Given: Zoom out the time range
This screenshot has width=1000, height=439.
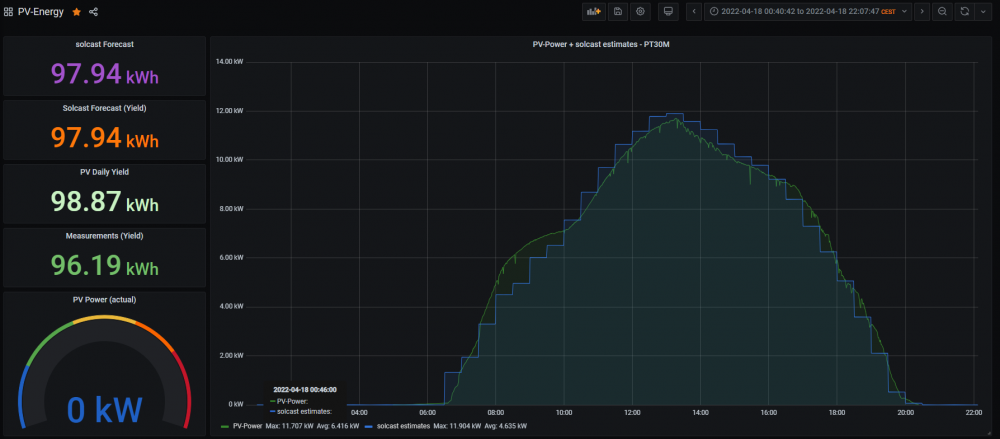Looking at the screenshot, I should point(942,11).
